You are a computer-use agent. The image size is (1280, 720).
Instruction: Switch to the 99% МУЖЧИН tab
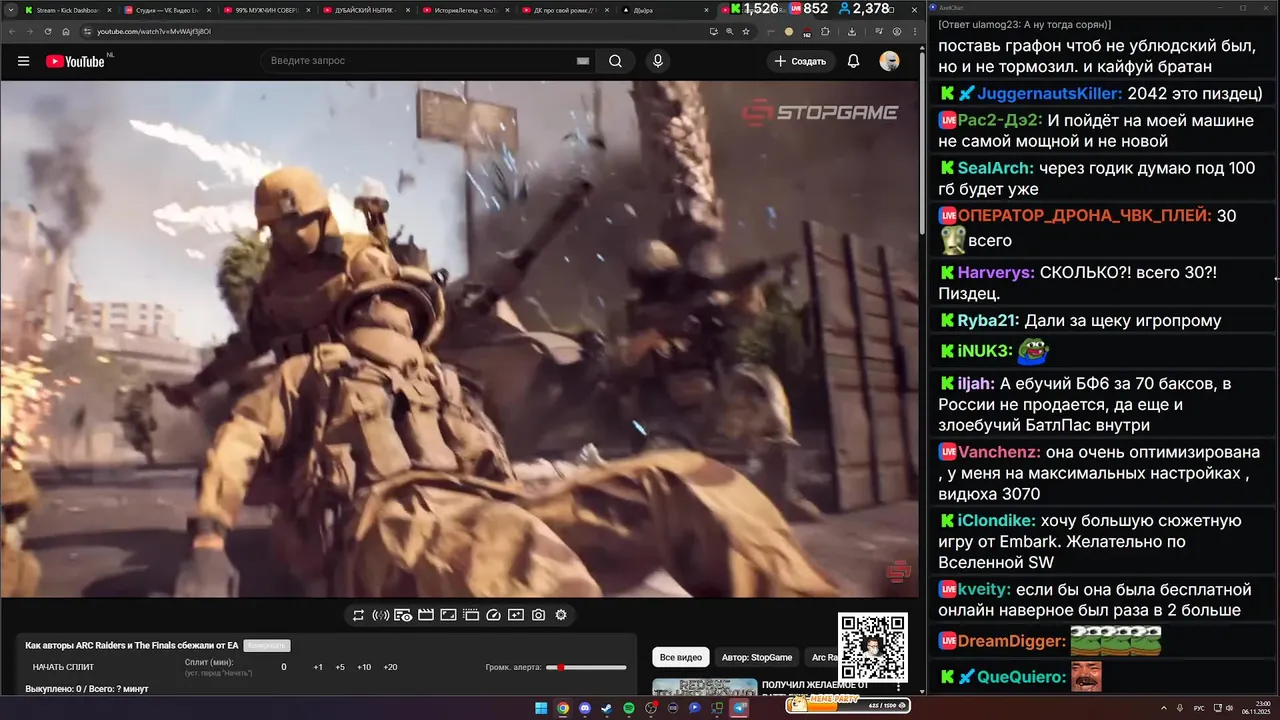pyautogui.click(x=266, y=9)
